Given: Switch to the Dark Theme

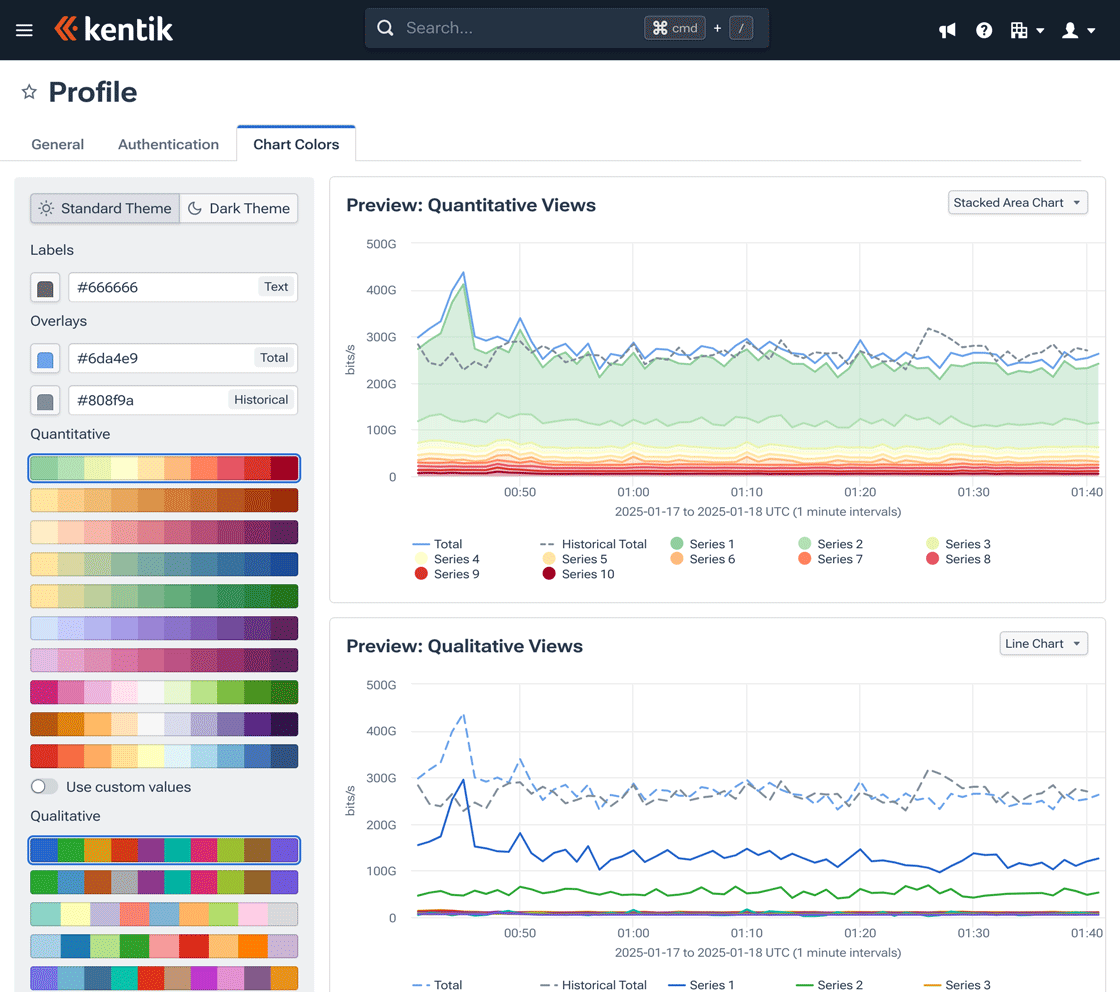Looking at the screenshot, I should tap(238, 208).
